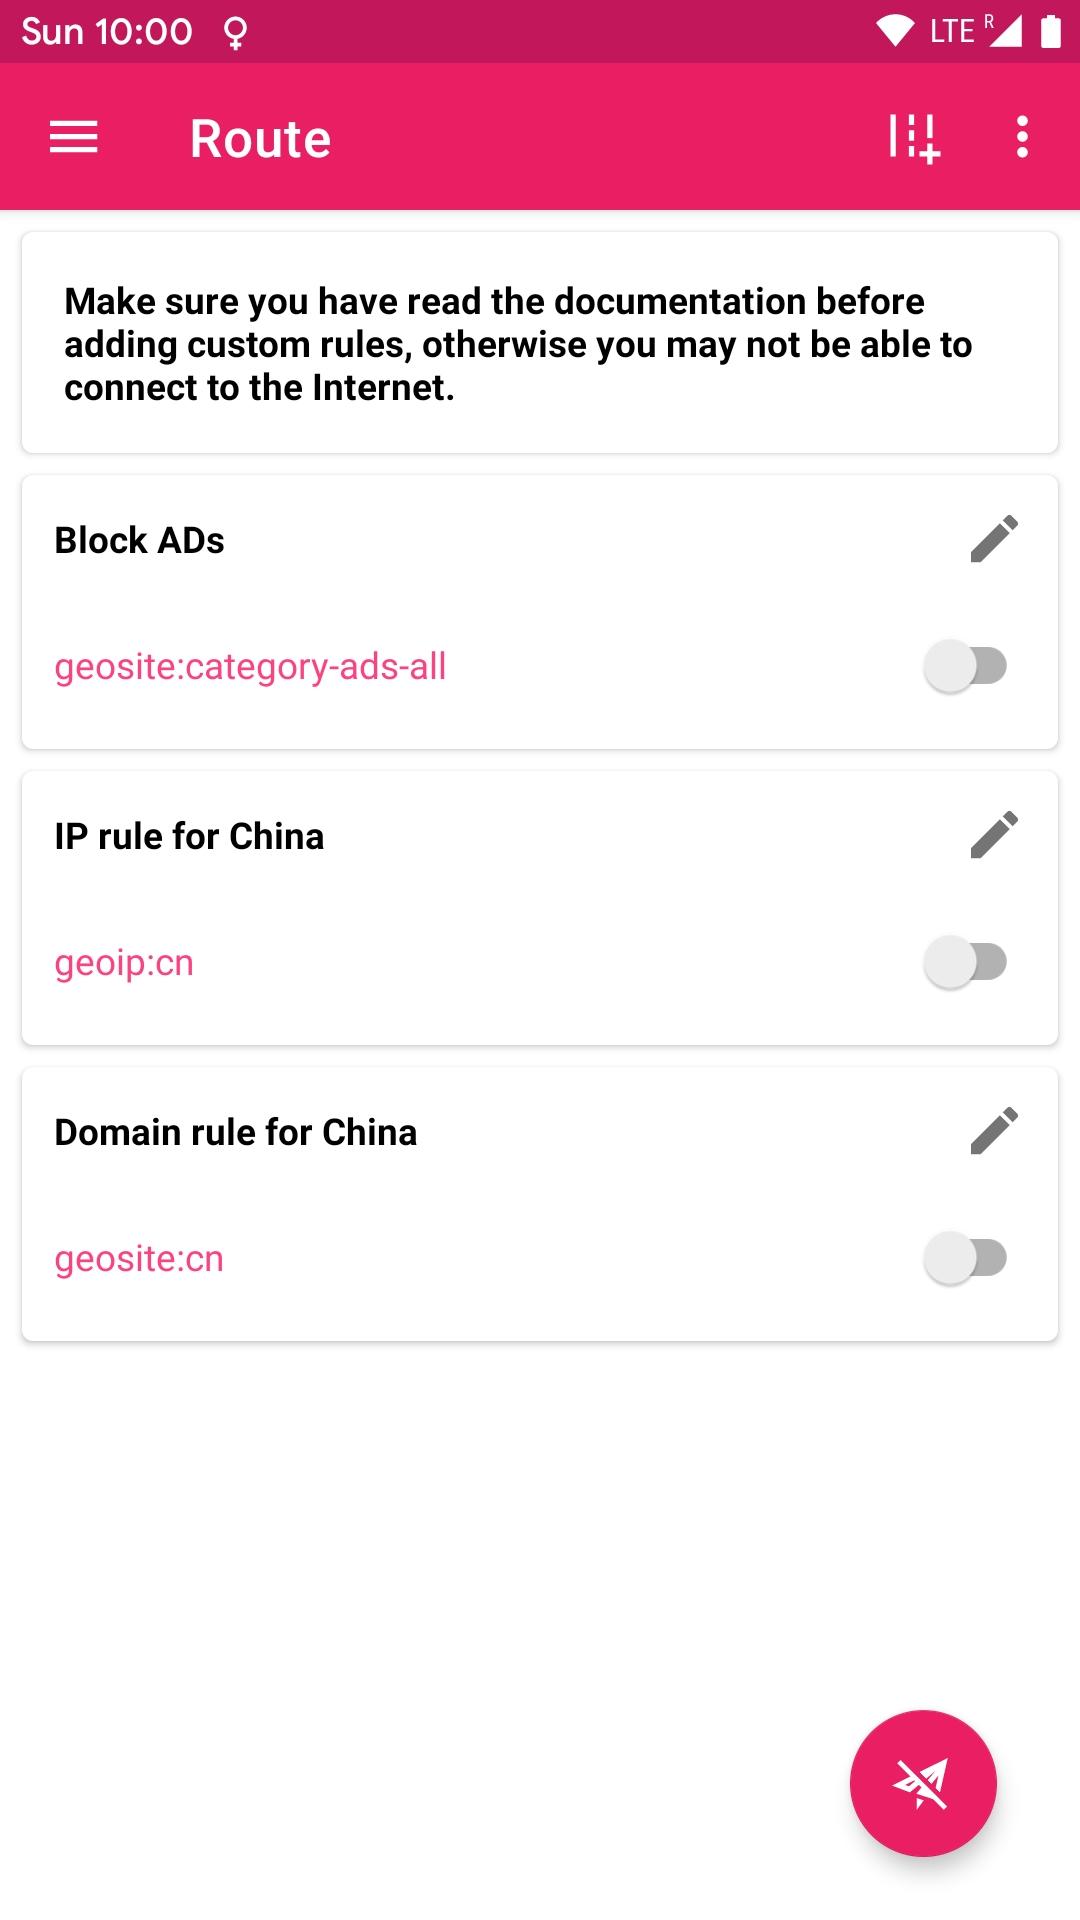Screen dimensions: 1080x1920
Task: Open the three-dot overflow menu
Action: pos(1022,137)
